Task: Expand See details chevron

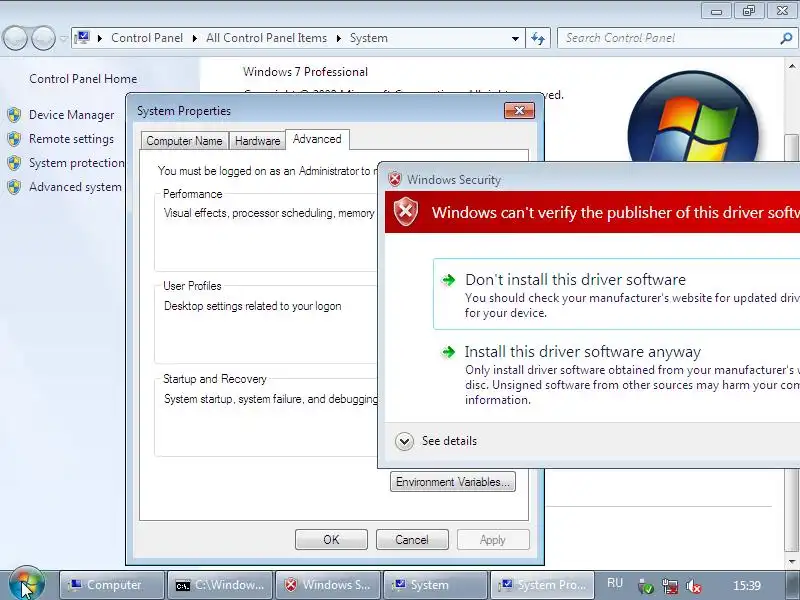Action: pyautogui.click(x=404, y=441)
